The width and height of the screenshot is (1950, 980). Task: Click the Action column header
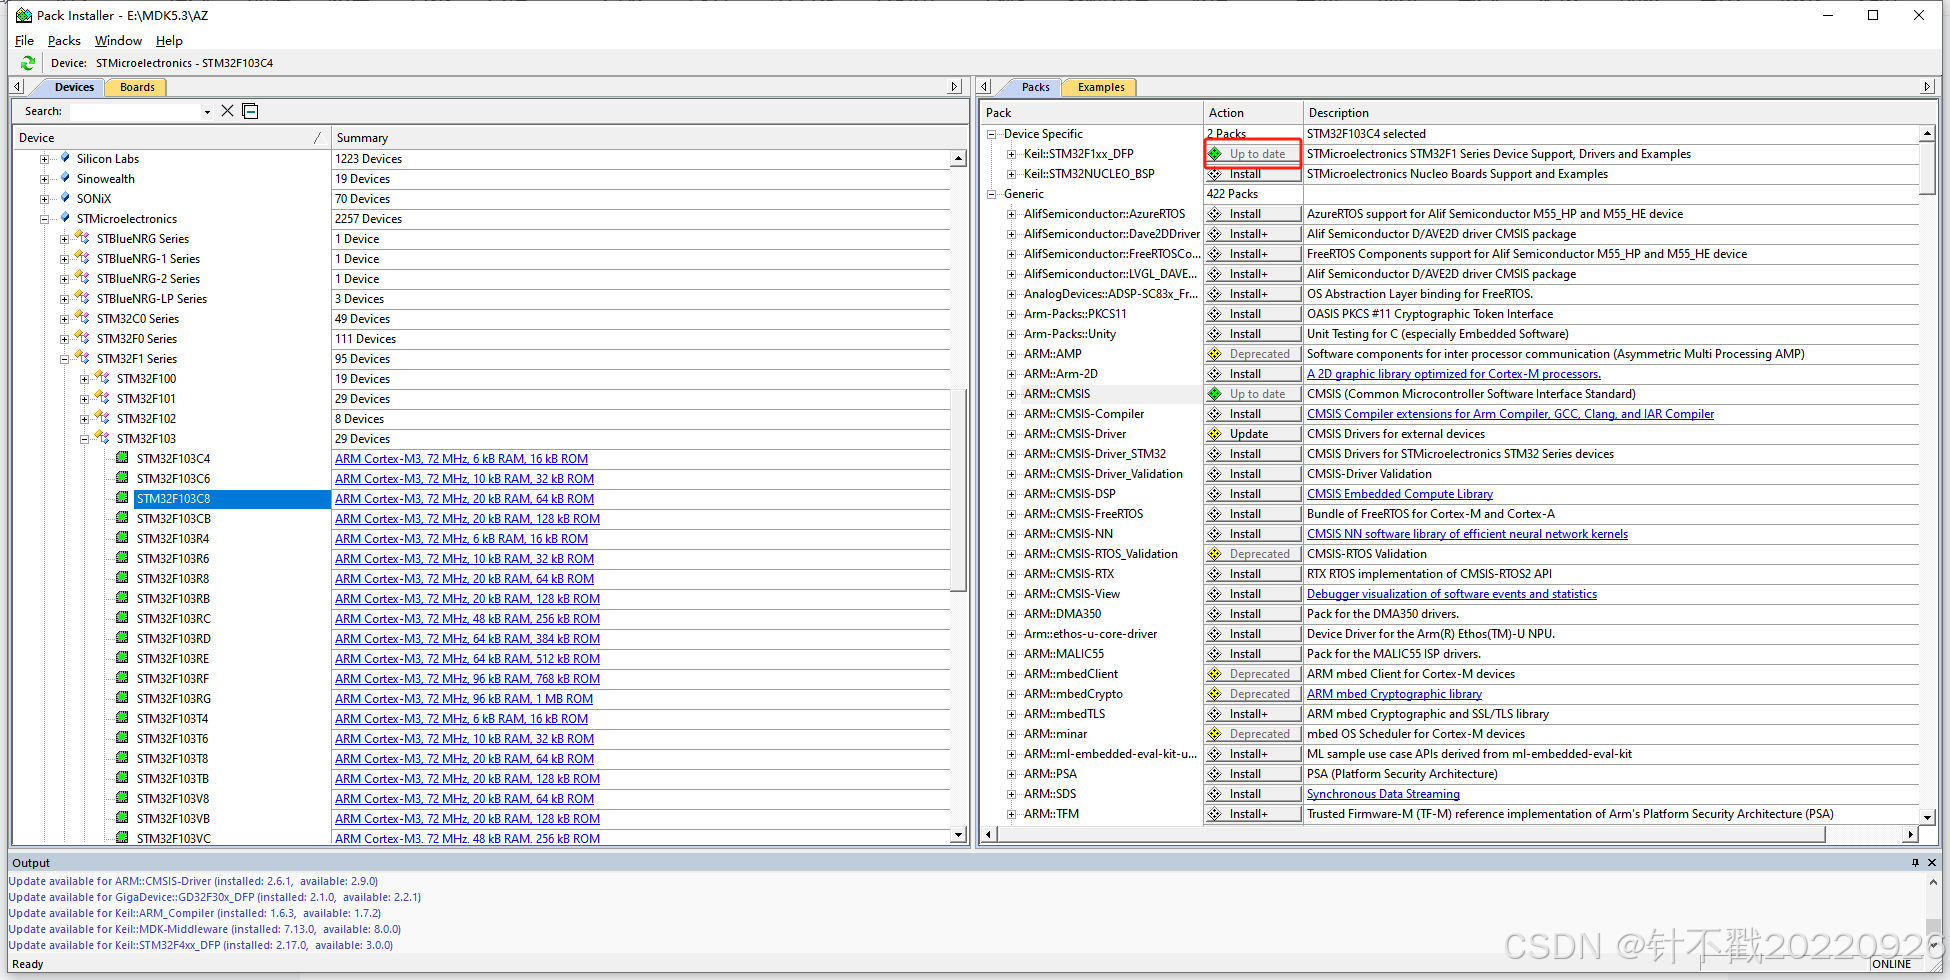coord(1253,113)
